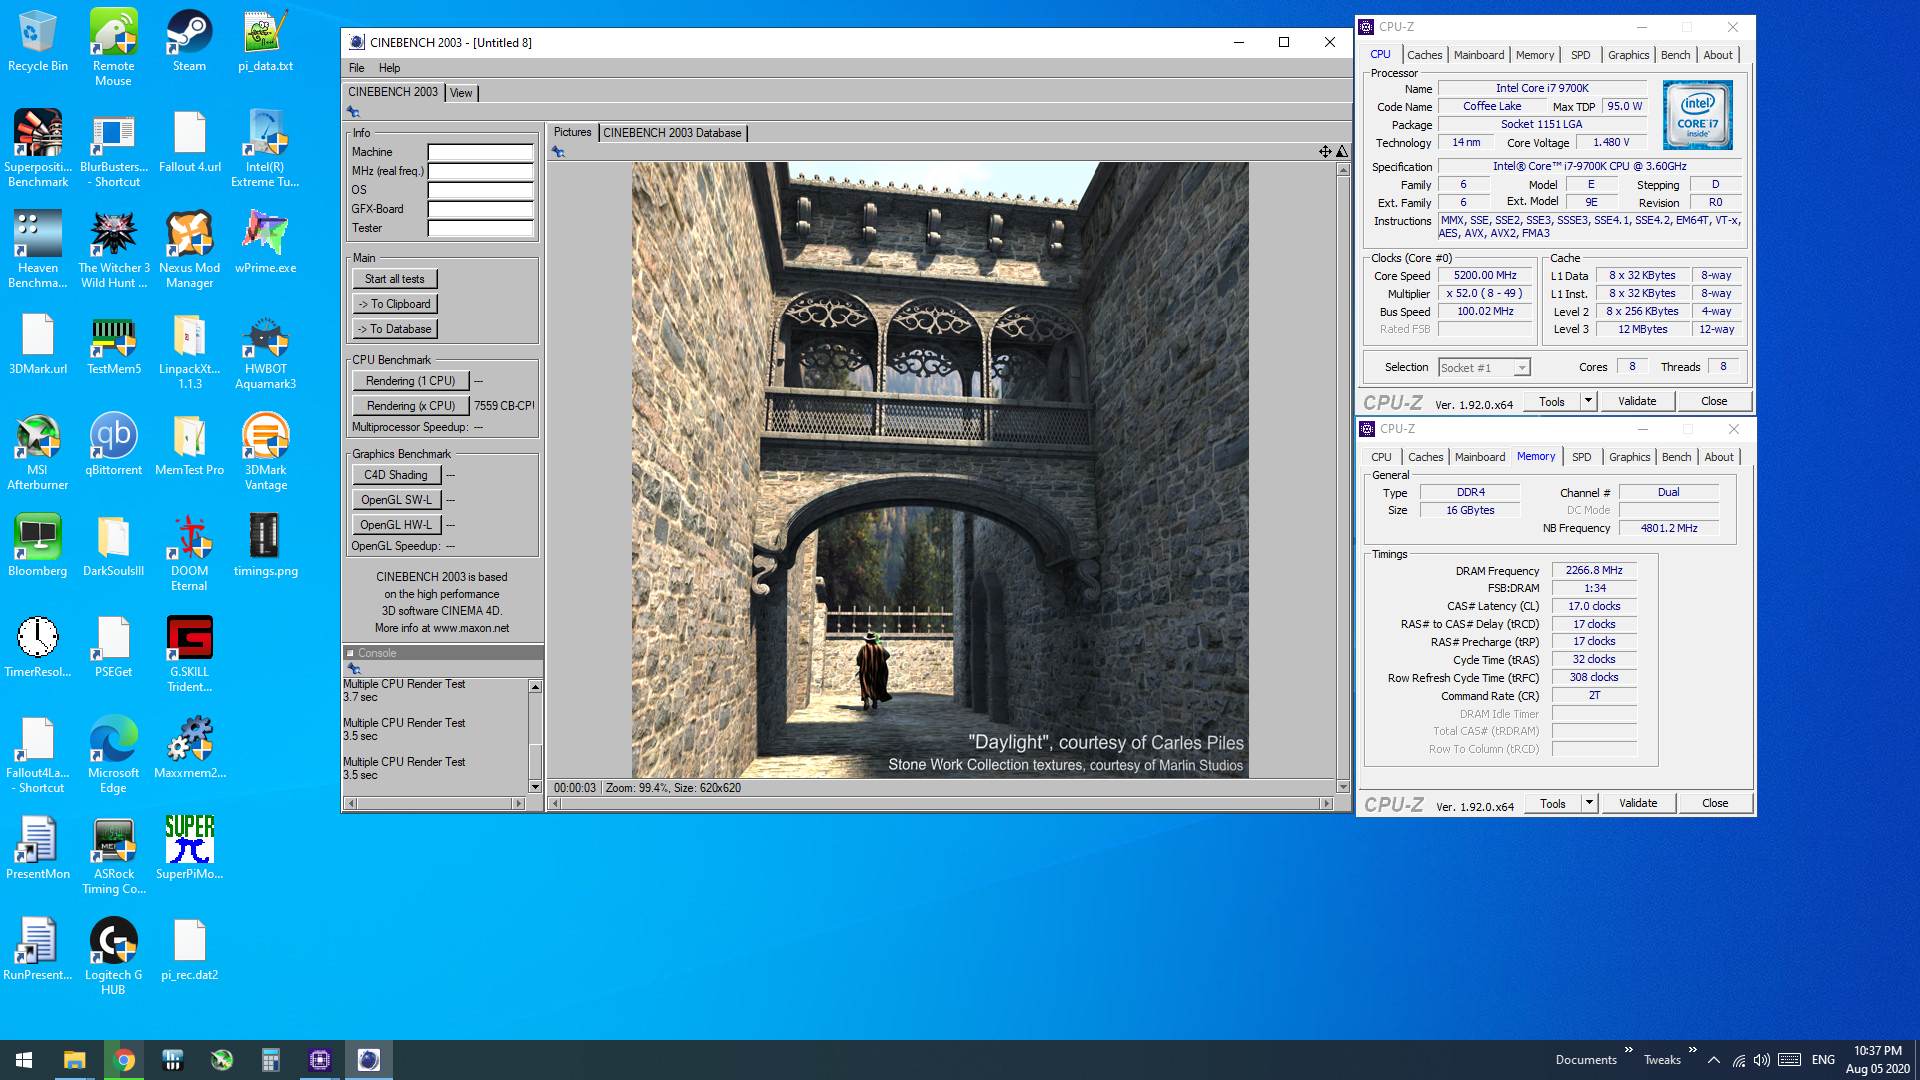Viewport: 1920px width, 1080px height.
Task: Click the Chrome icon in the taskbar
Action: click(124, 1060)
